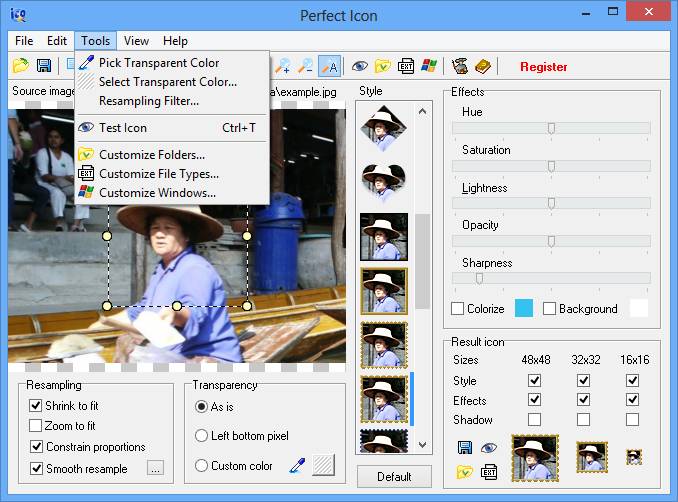Screen dimensions: 678x502
Task: Click the eyedropper next to Custom color
Action: point(296,465)
